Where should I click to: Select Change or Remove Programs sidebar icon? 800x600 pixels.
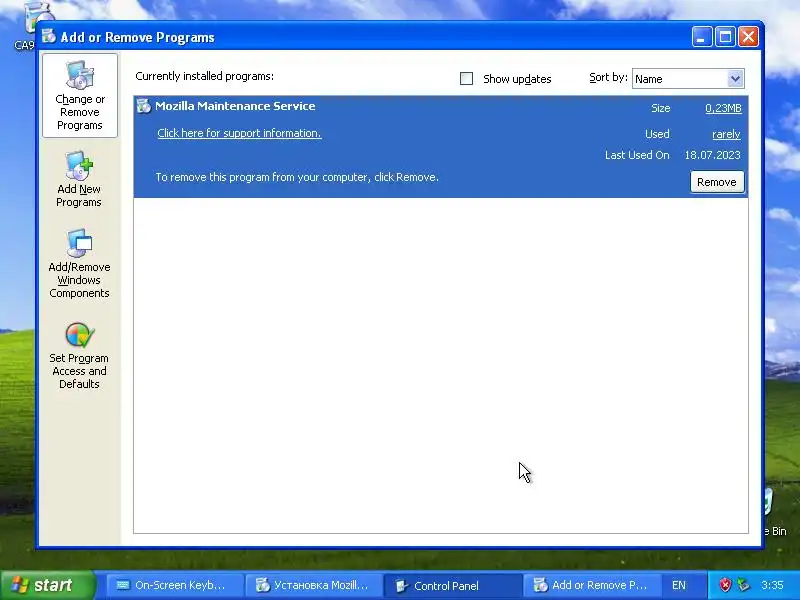[80, 95]
